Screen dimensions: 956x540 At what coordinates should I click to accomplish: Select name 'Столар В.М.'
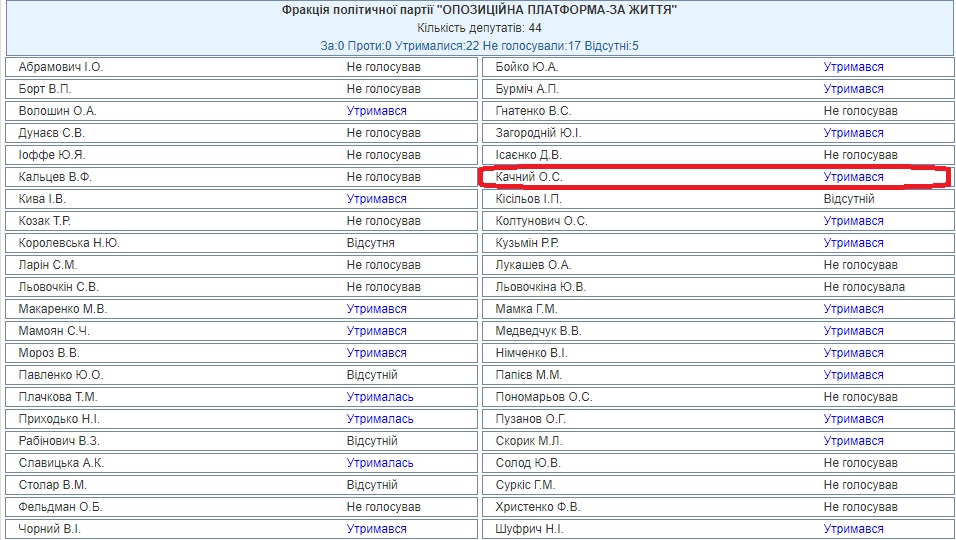point(53,485)
